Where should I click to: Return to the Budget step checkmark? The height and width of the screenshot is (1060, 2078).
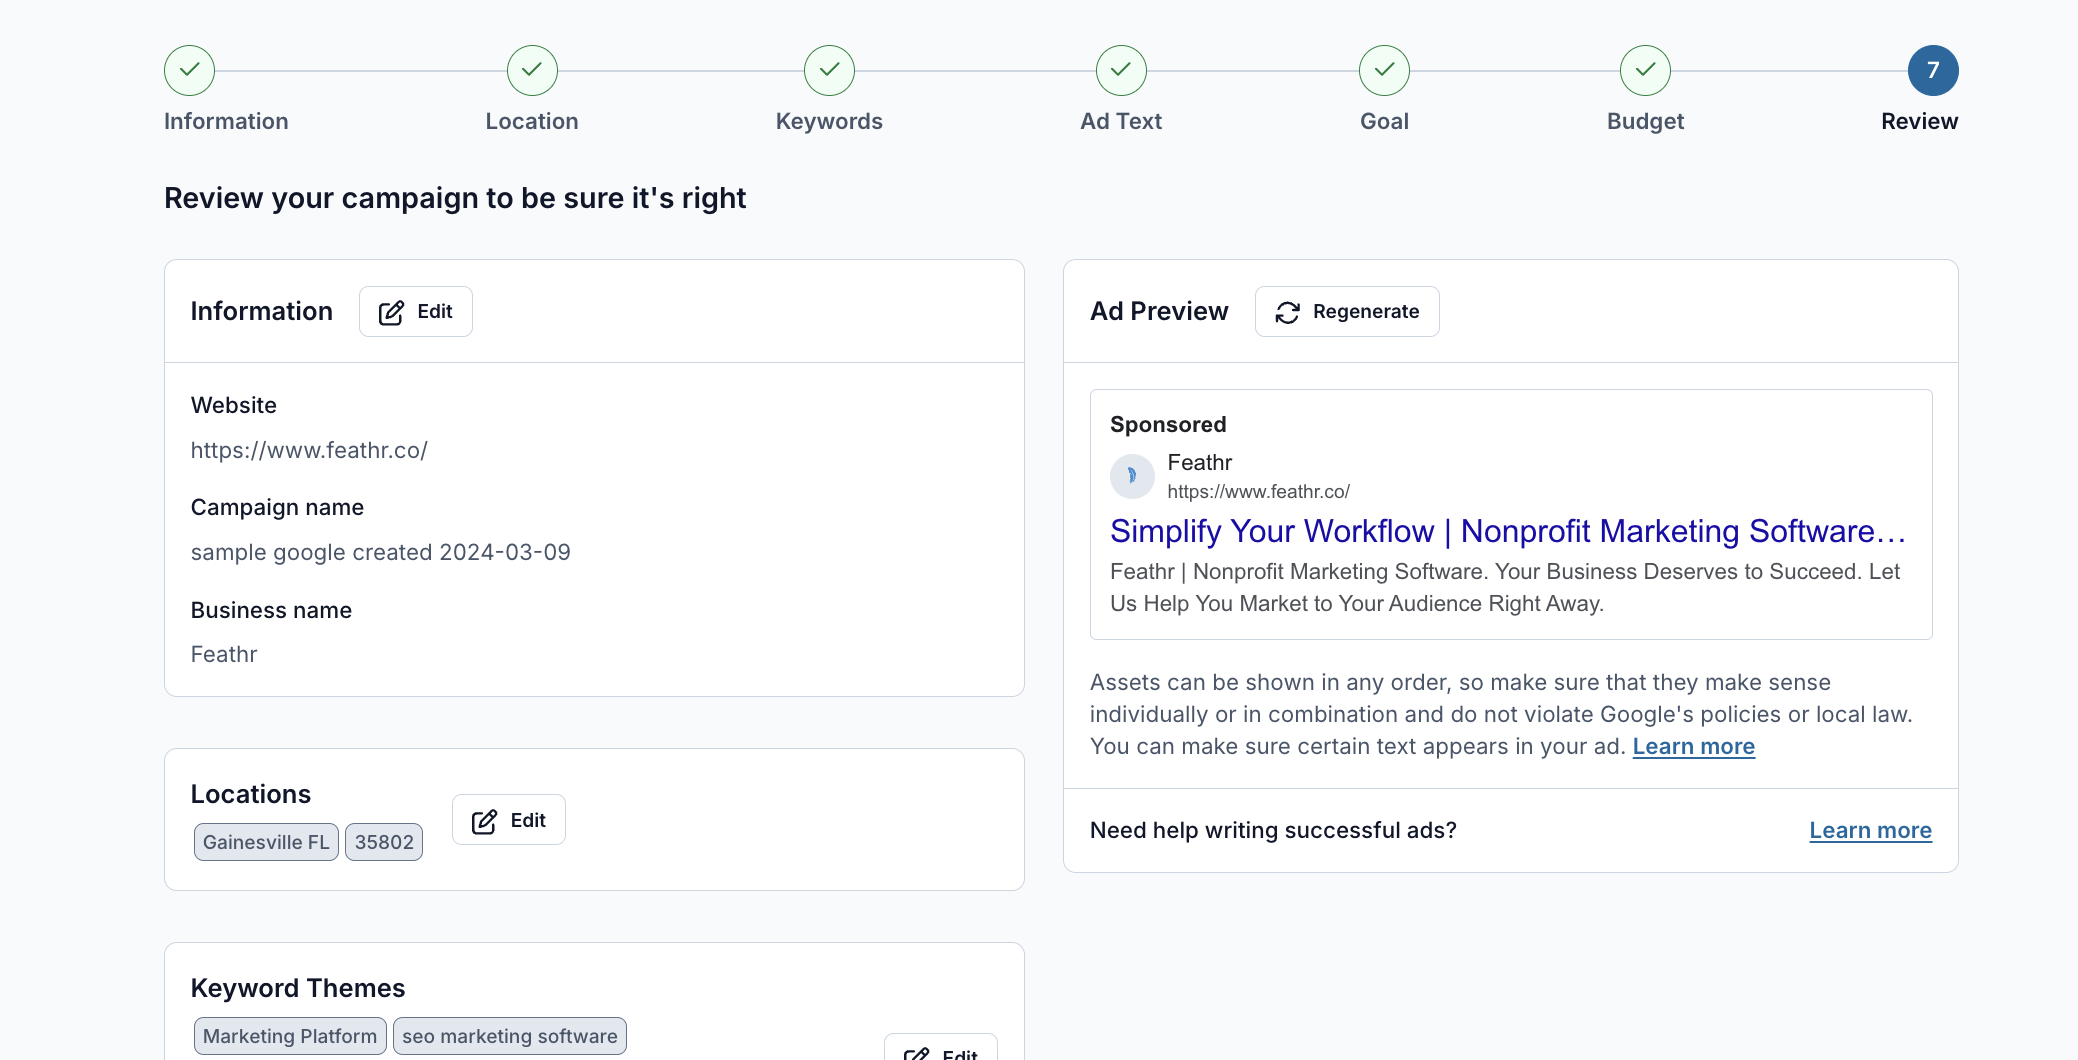(1645, 70)
